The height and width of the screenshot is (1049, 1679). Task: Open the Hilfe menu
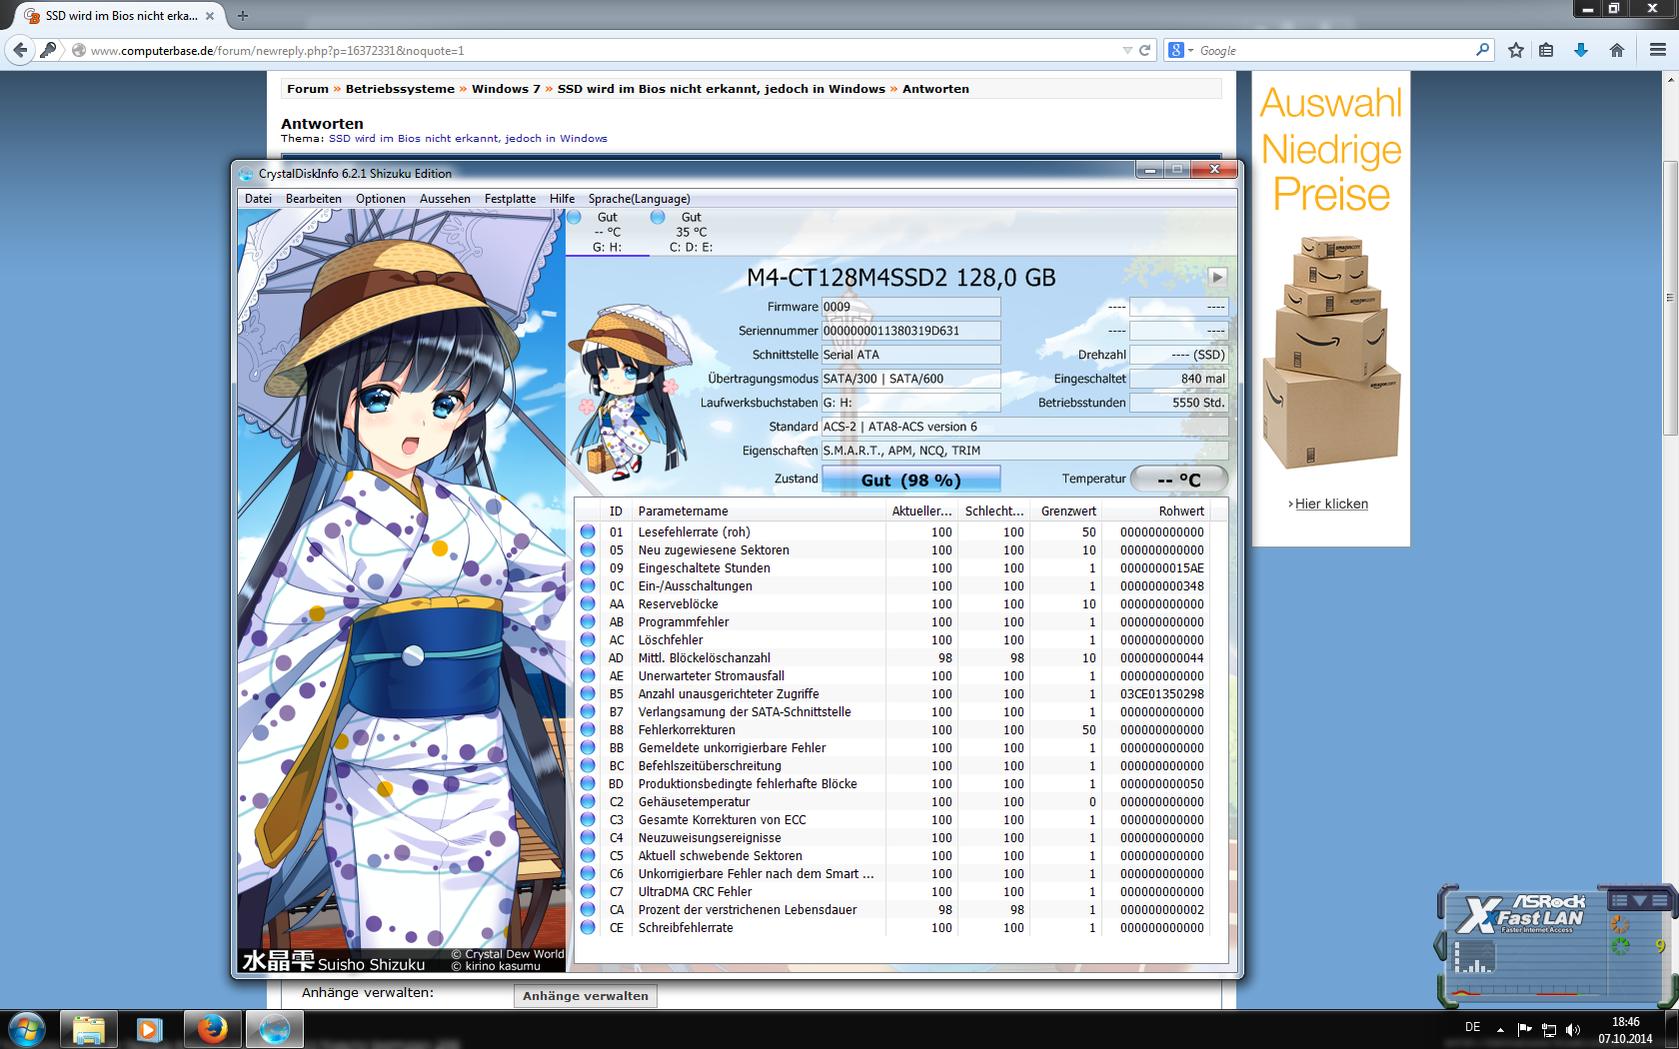coord(562,199)
